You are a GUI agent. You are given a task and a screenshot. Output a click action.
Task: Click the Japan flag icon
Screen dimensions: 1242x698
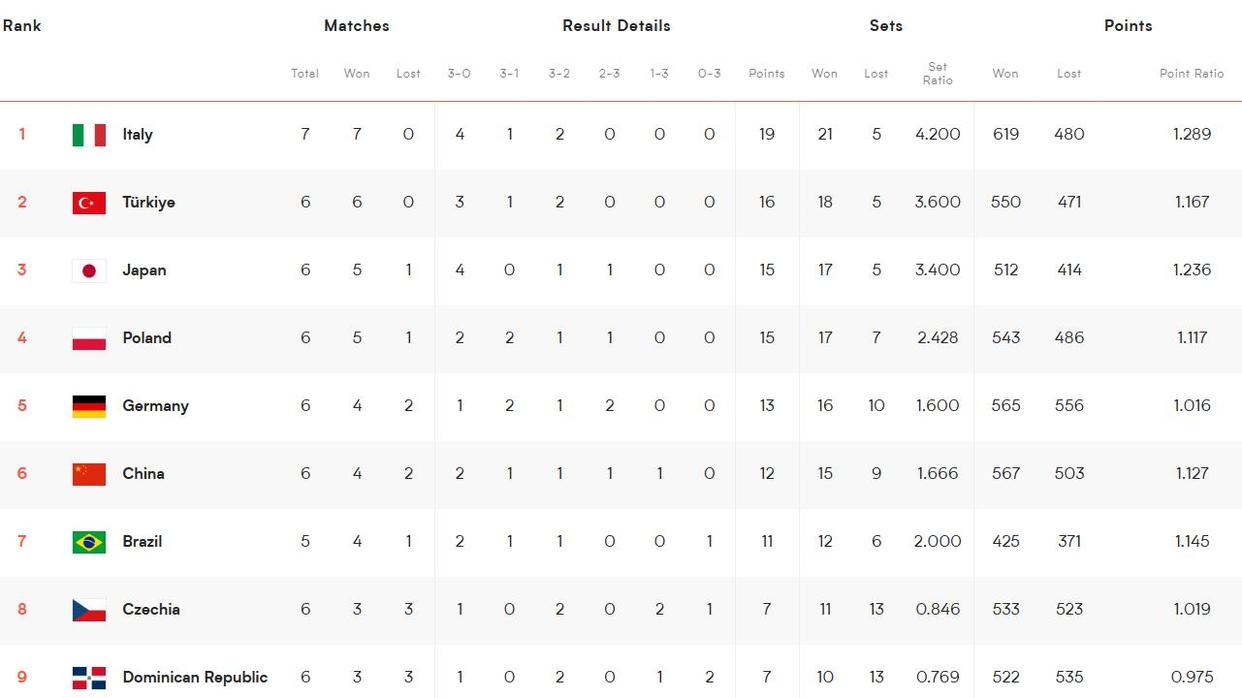tap(89, 271)
